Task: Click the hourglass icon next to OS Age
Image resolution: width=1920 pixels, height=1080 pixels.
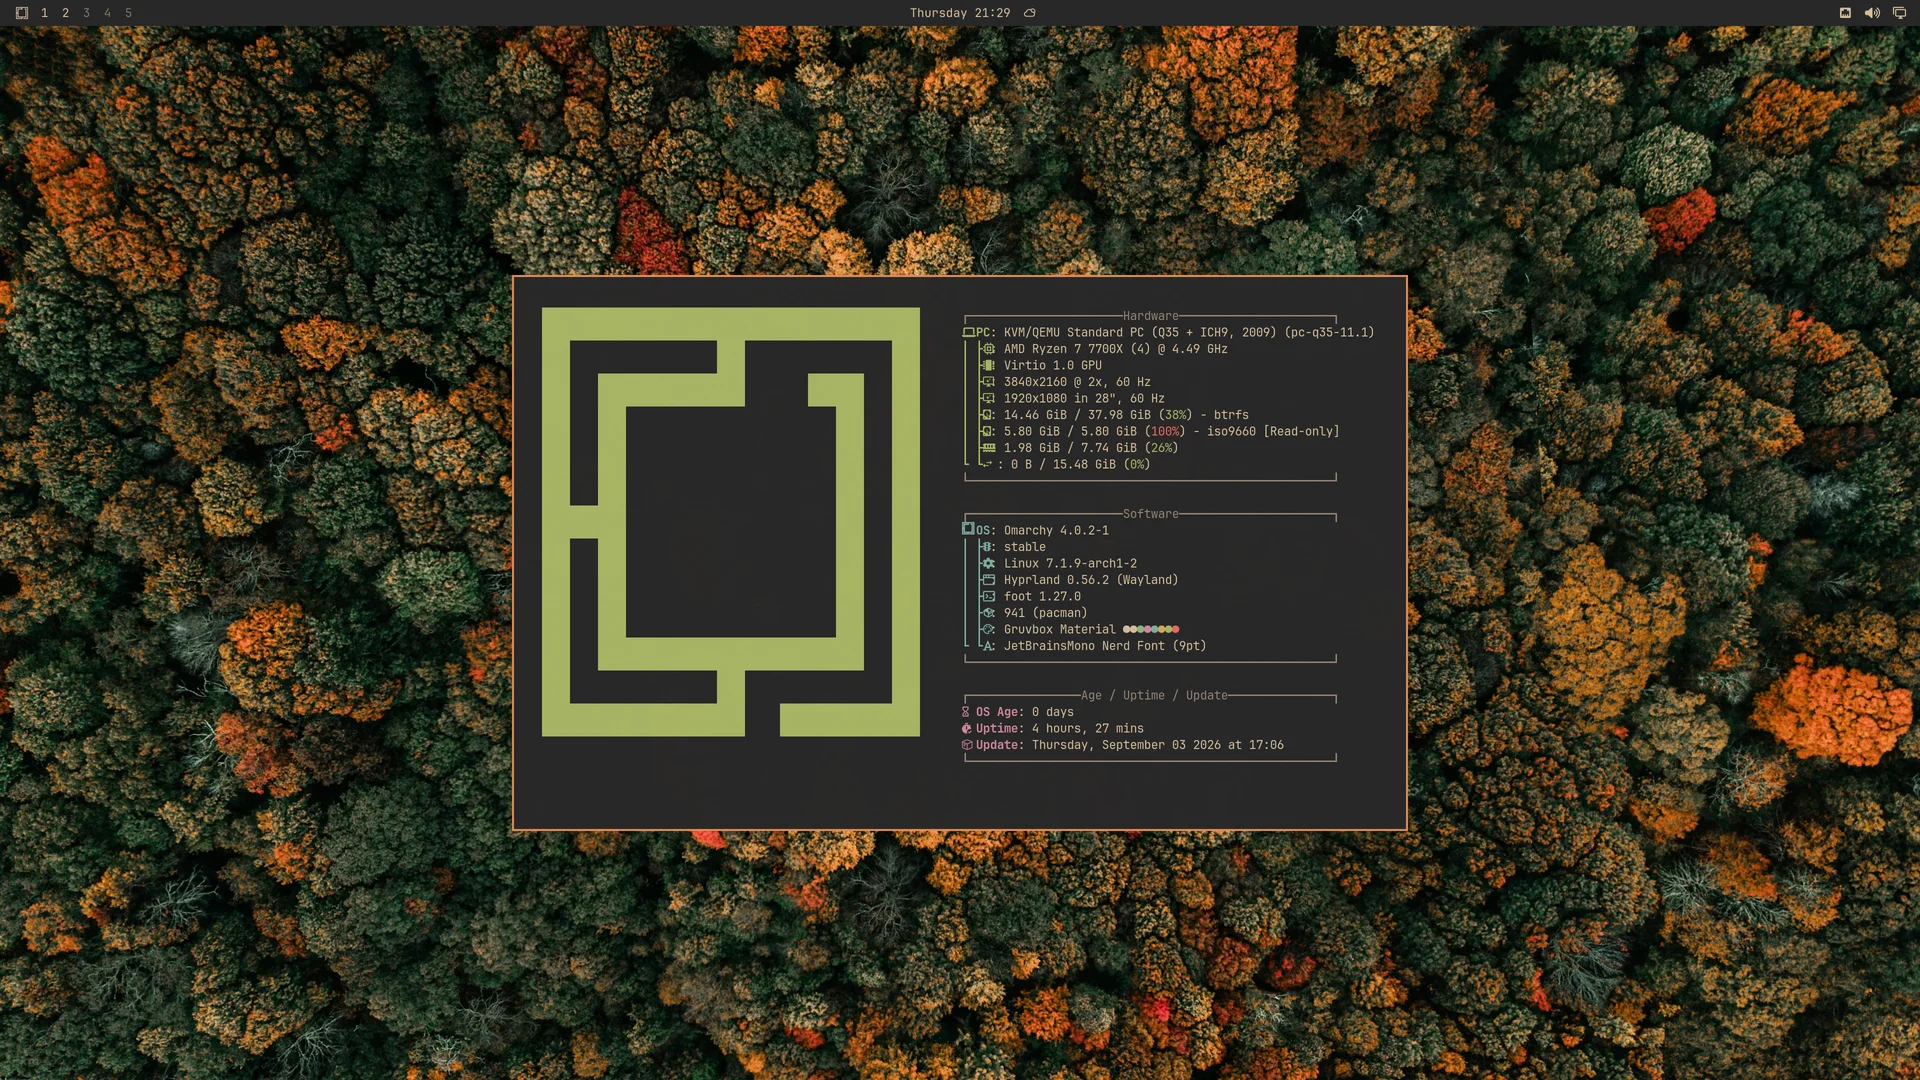Action: [966, 712]
